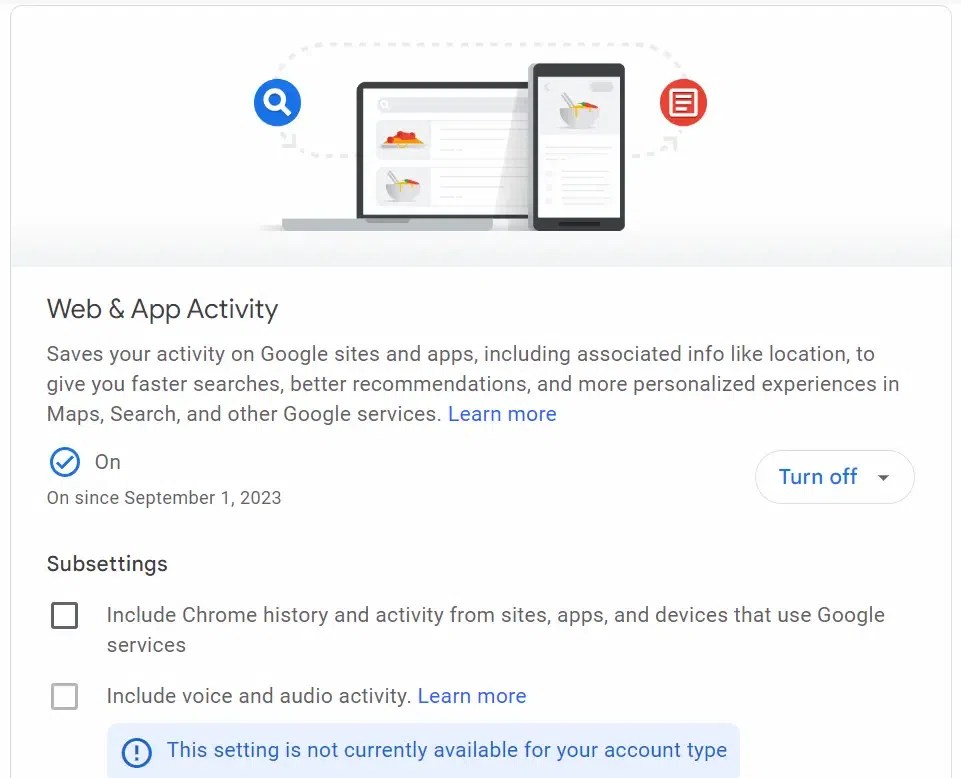This screenshot has width=961, height=778.
Task: Click the Web & App Activity heading
Action: click(162, 309)
